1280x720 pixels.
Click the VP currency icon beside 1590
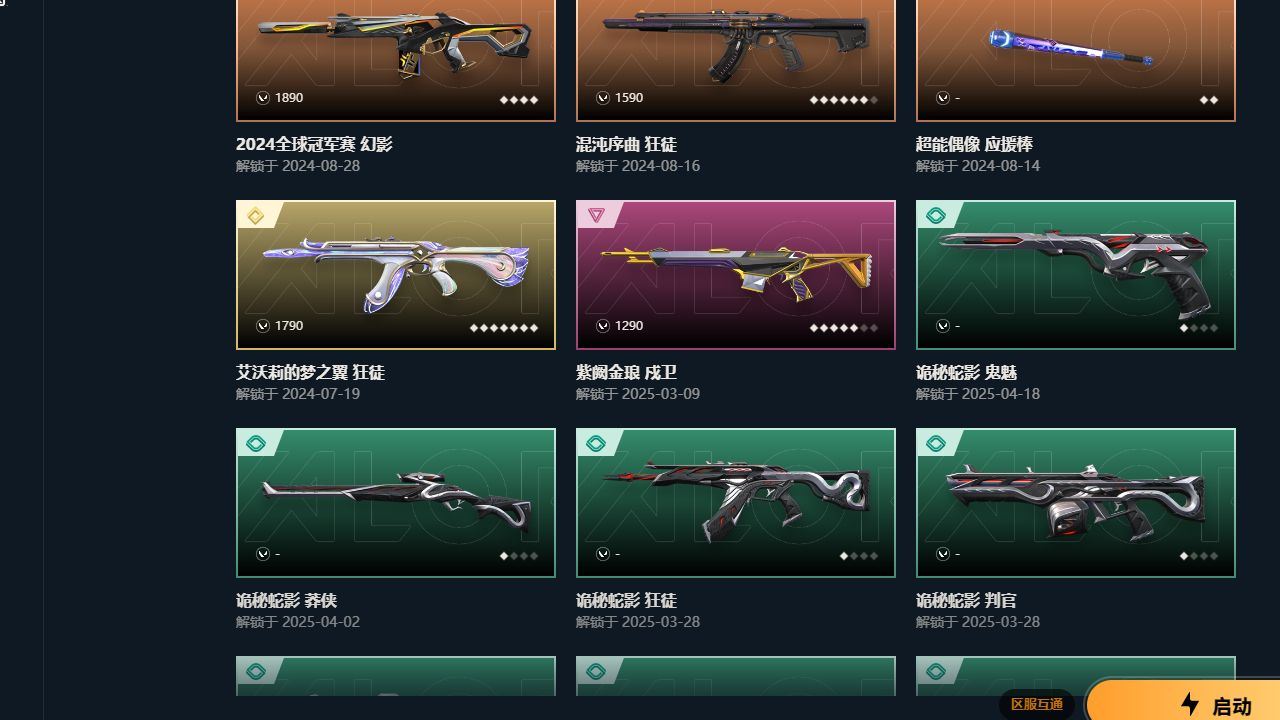[603, 98]
